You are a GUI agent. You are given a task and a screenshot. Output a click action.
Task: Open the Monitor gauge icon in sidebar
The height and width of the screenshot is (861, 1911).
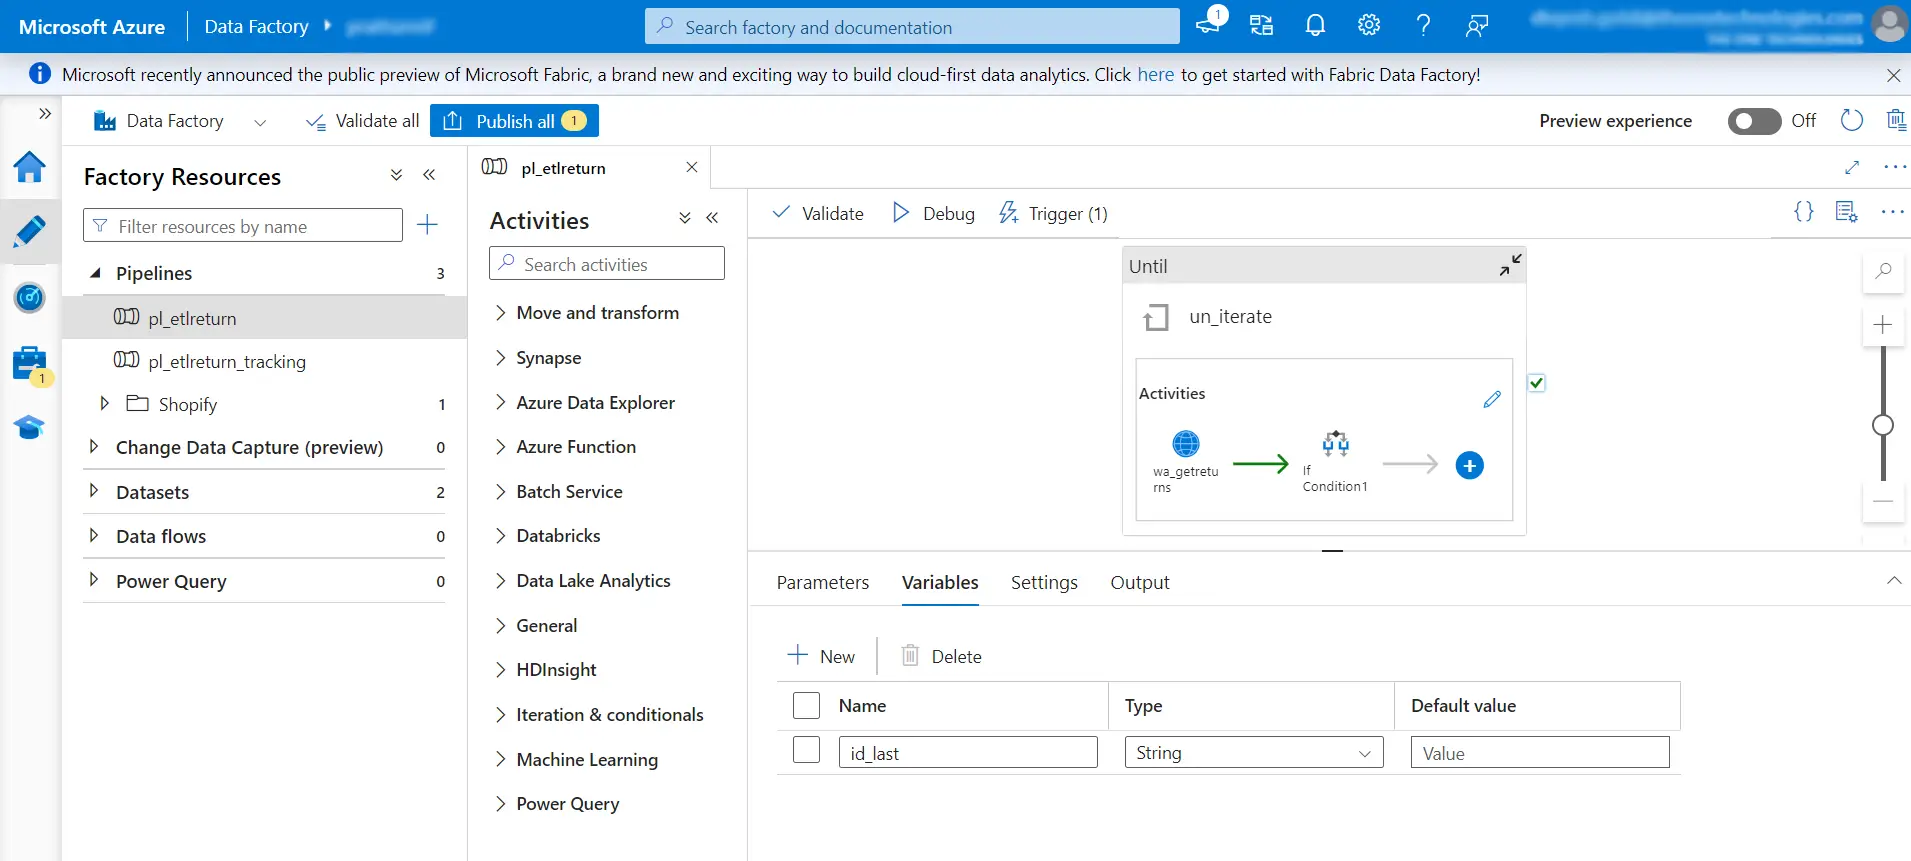click(x=29, y=297)
